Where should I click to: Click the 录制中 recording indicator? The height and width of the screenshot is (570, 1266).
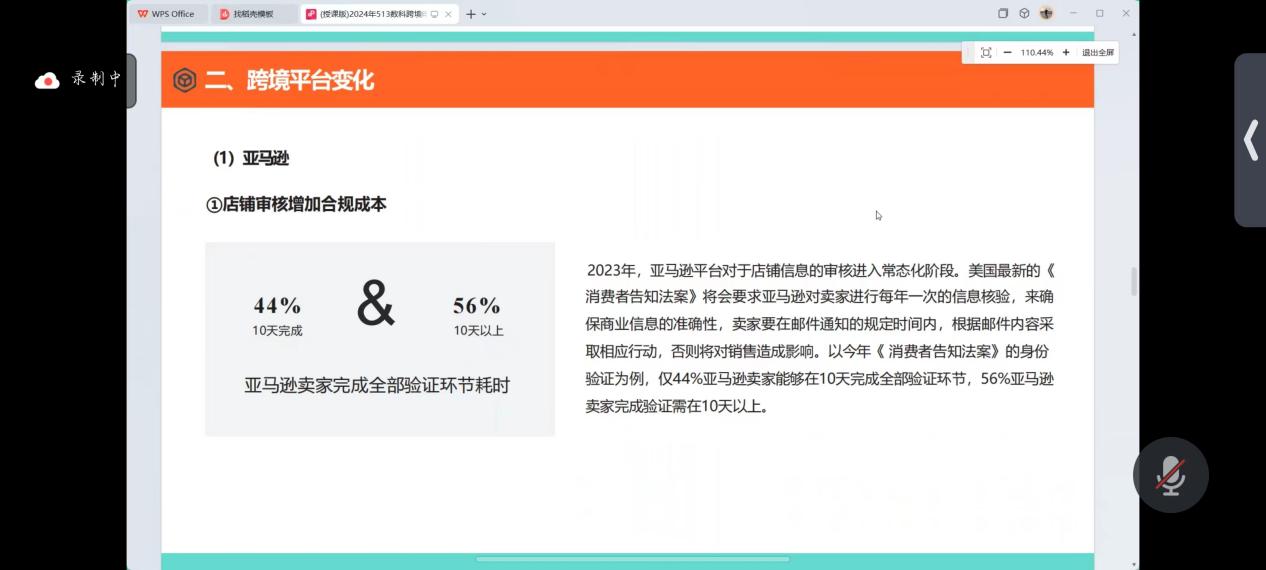[x=78, y=79]
